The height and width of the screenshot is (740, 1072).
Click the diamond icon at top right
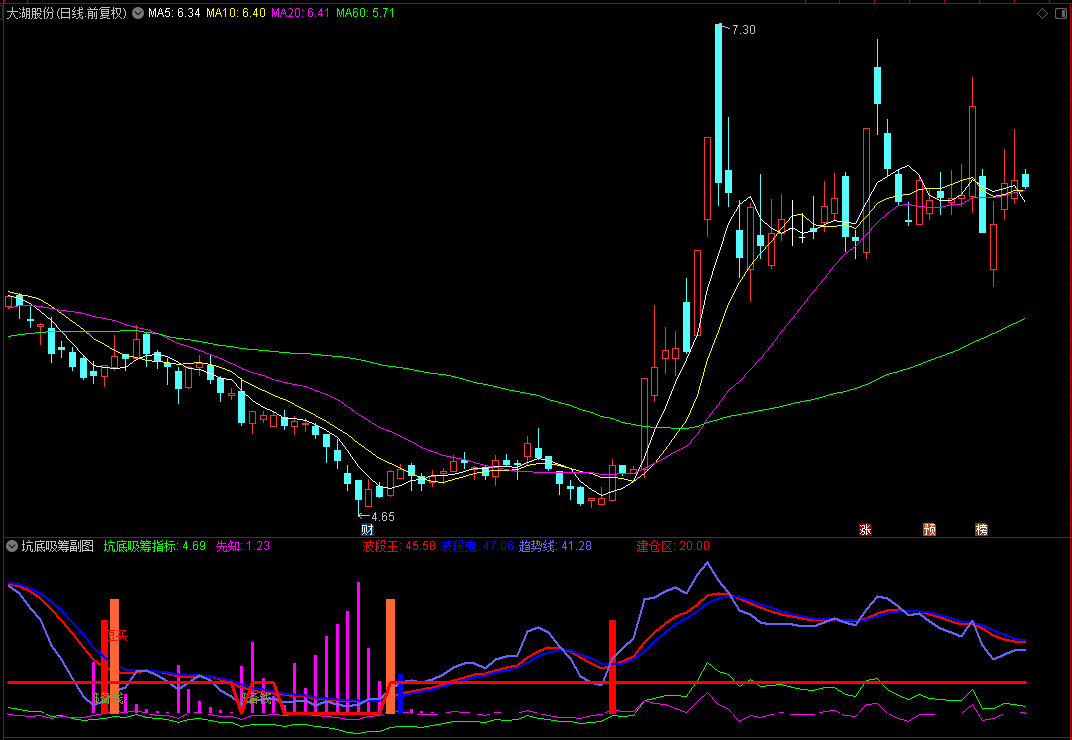1043,13
